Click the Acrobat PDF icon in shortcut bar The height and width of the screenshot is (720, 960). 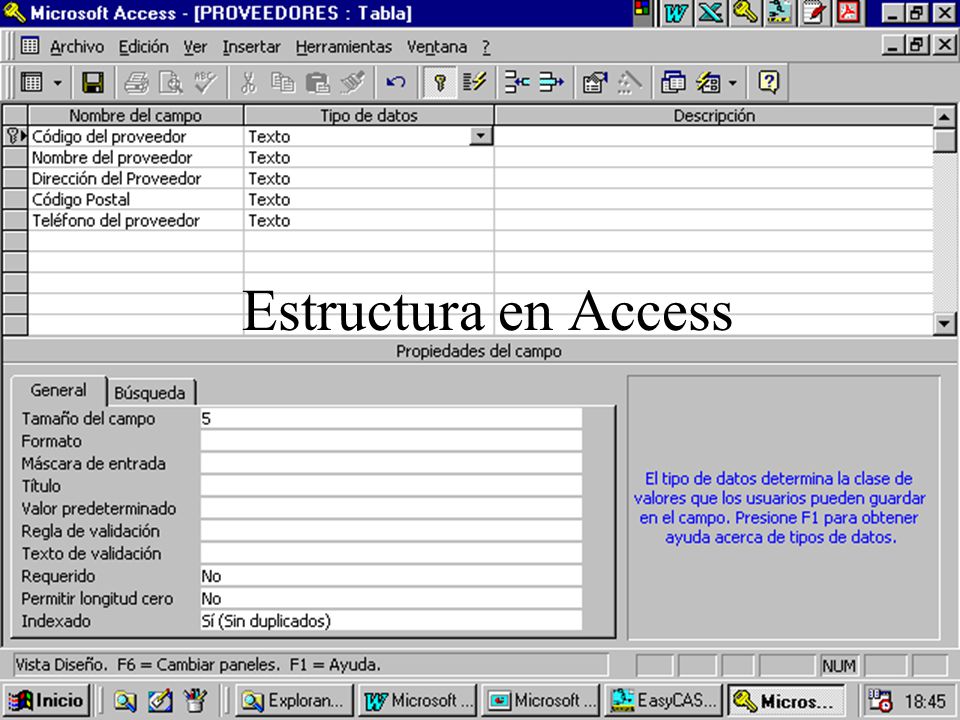(x=849, y=13)
